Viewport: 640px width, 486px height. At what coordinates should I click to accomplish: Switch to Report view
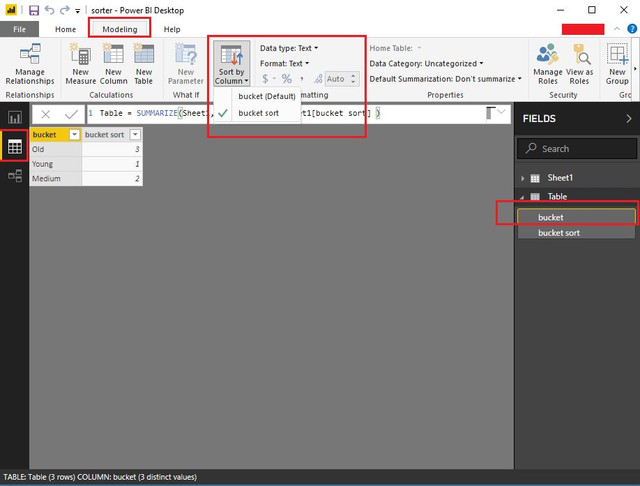tap(15, 118)
